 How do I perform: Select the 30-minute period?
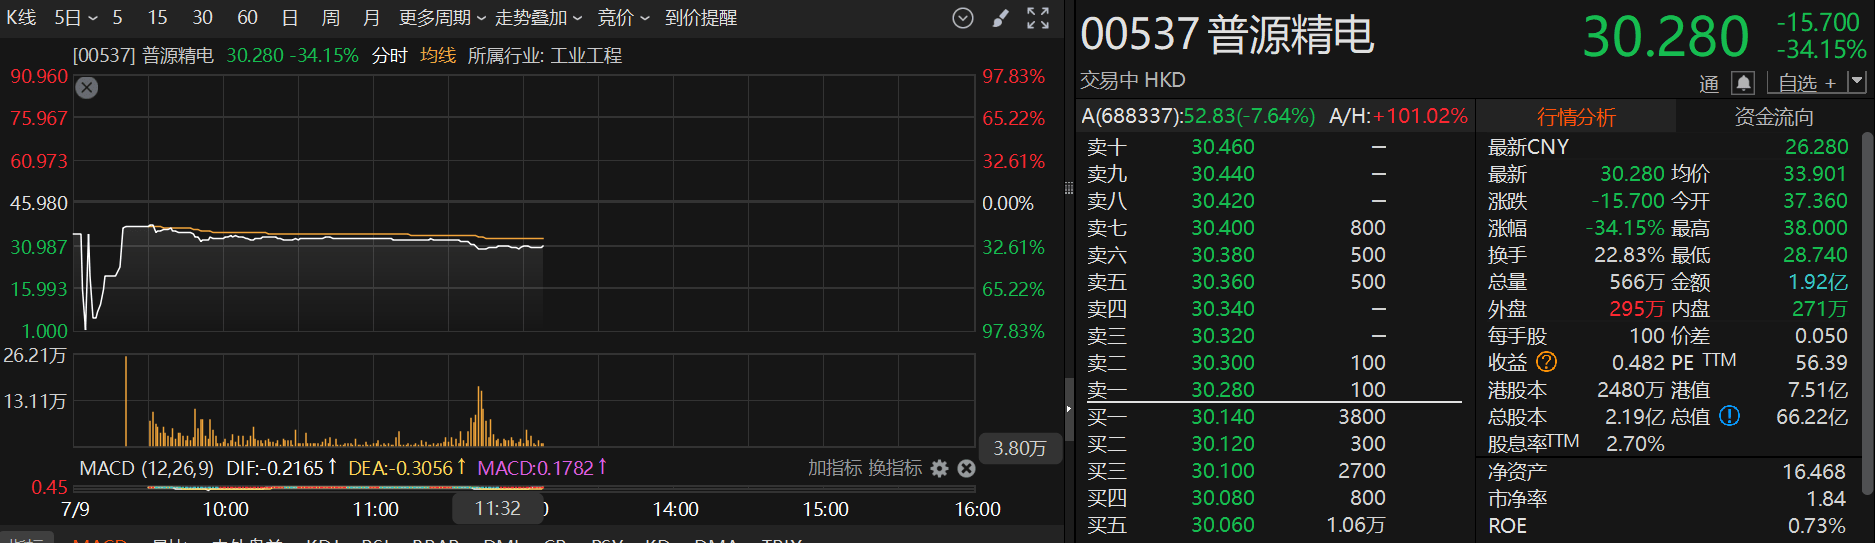(203, 18)
